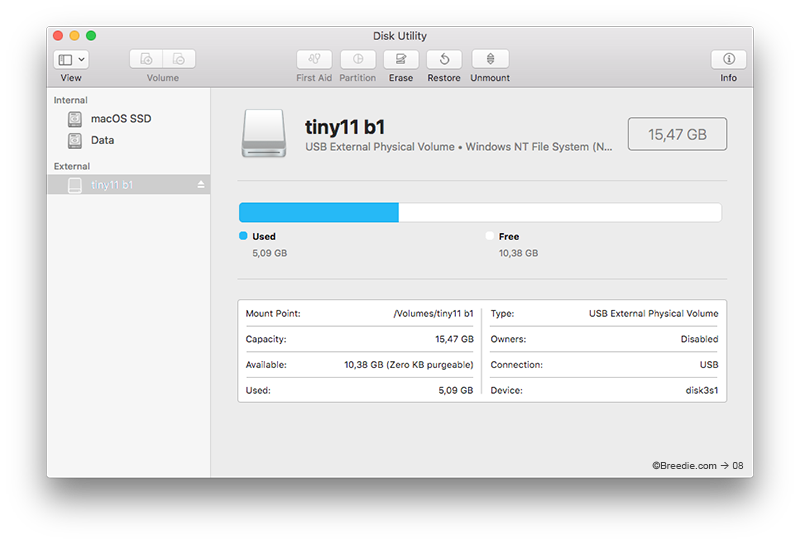The image size is (800, 544).
Task: Open the View sidebar dropdown
Action: tap(71, 59)
